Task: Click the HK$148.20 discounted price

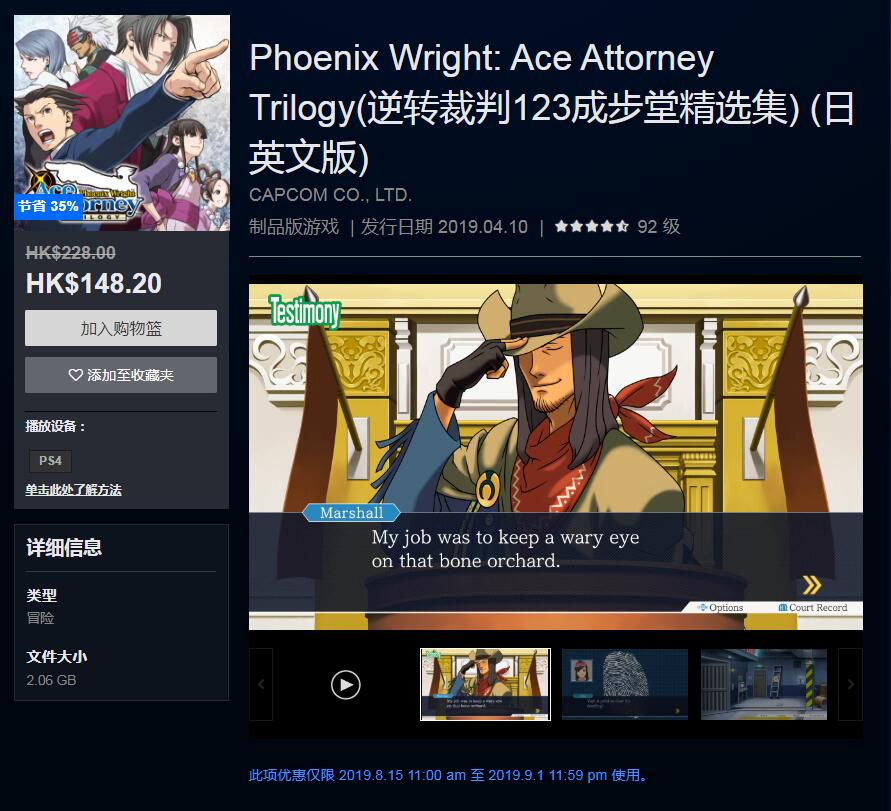Action: point(94,283)
